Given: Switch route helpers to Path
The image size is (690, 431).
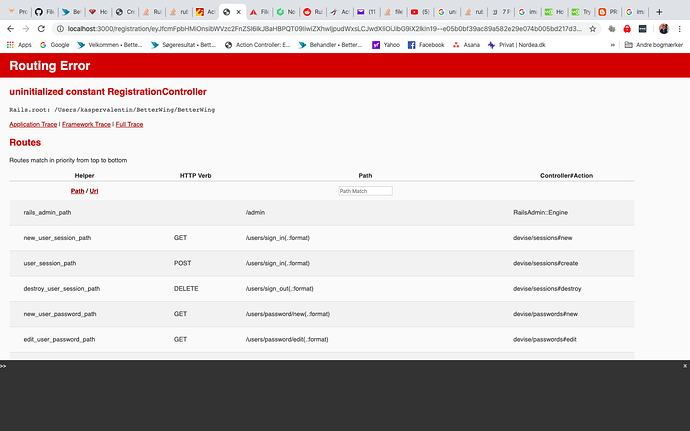Looking at the screenshot, I should click(x=77, y=190).
